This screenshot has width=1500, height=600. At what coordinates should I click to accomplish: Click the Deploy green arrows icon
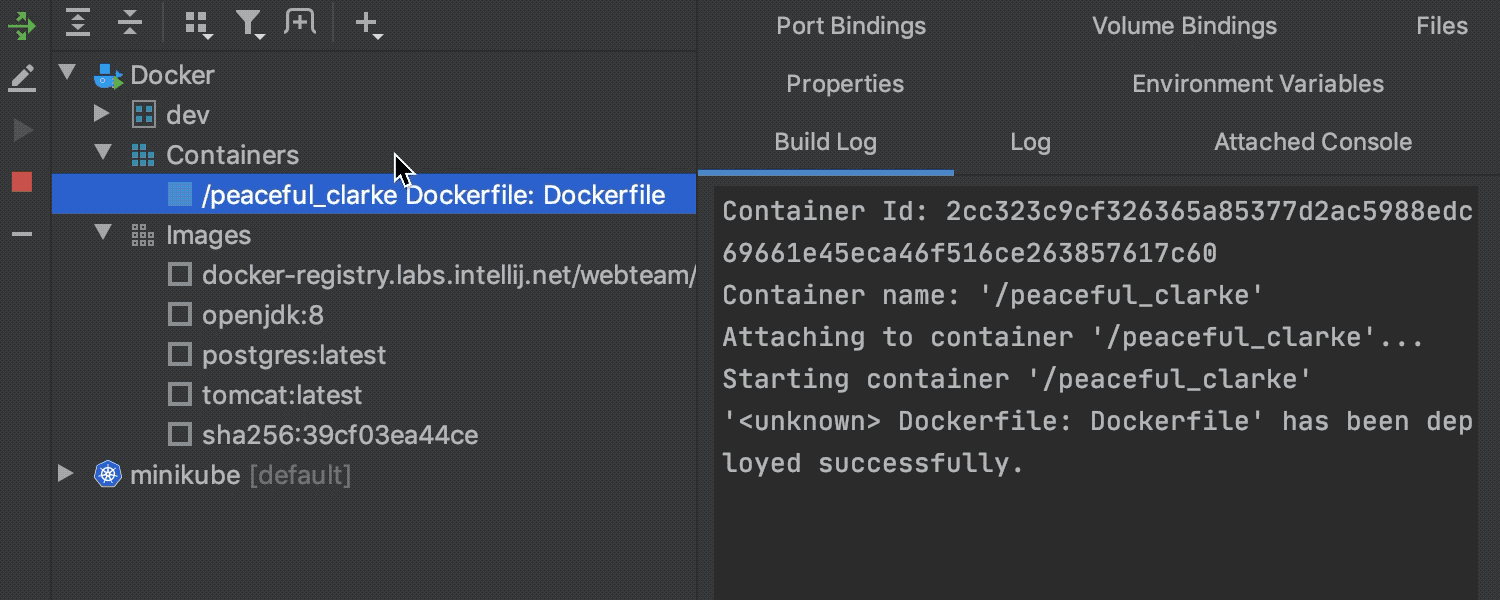(22, 25)
